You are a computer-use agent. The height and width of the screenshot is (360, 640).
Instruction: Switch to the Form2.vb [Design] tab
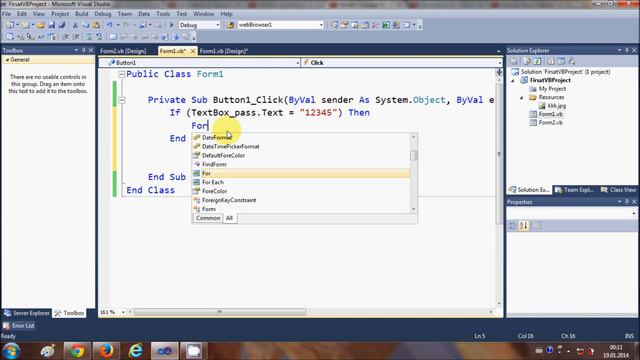pyautogui.click(x=123, y=51)
